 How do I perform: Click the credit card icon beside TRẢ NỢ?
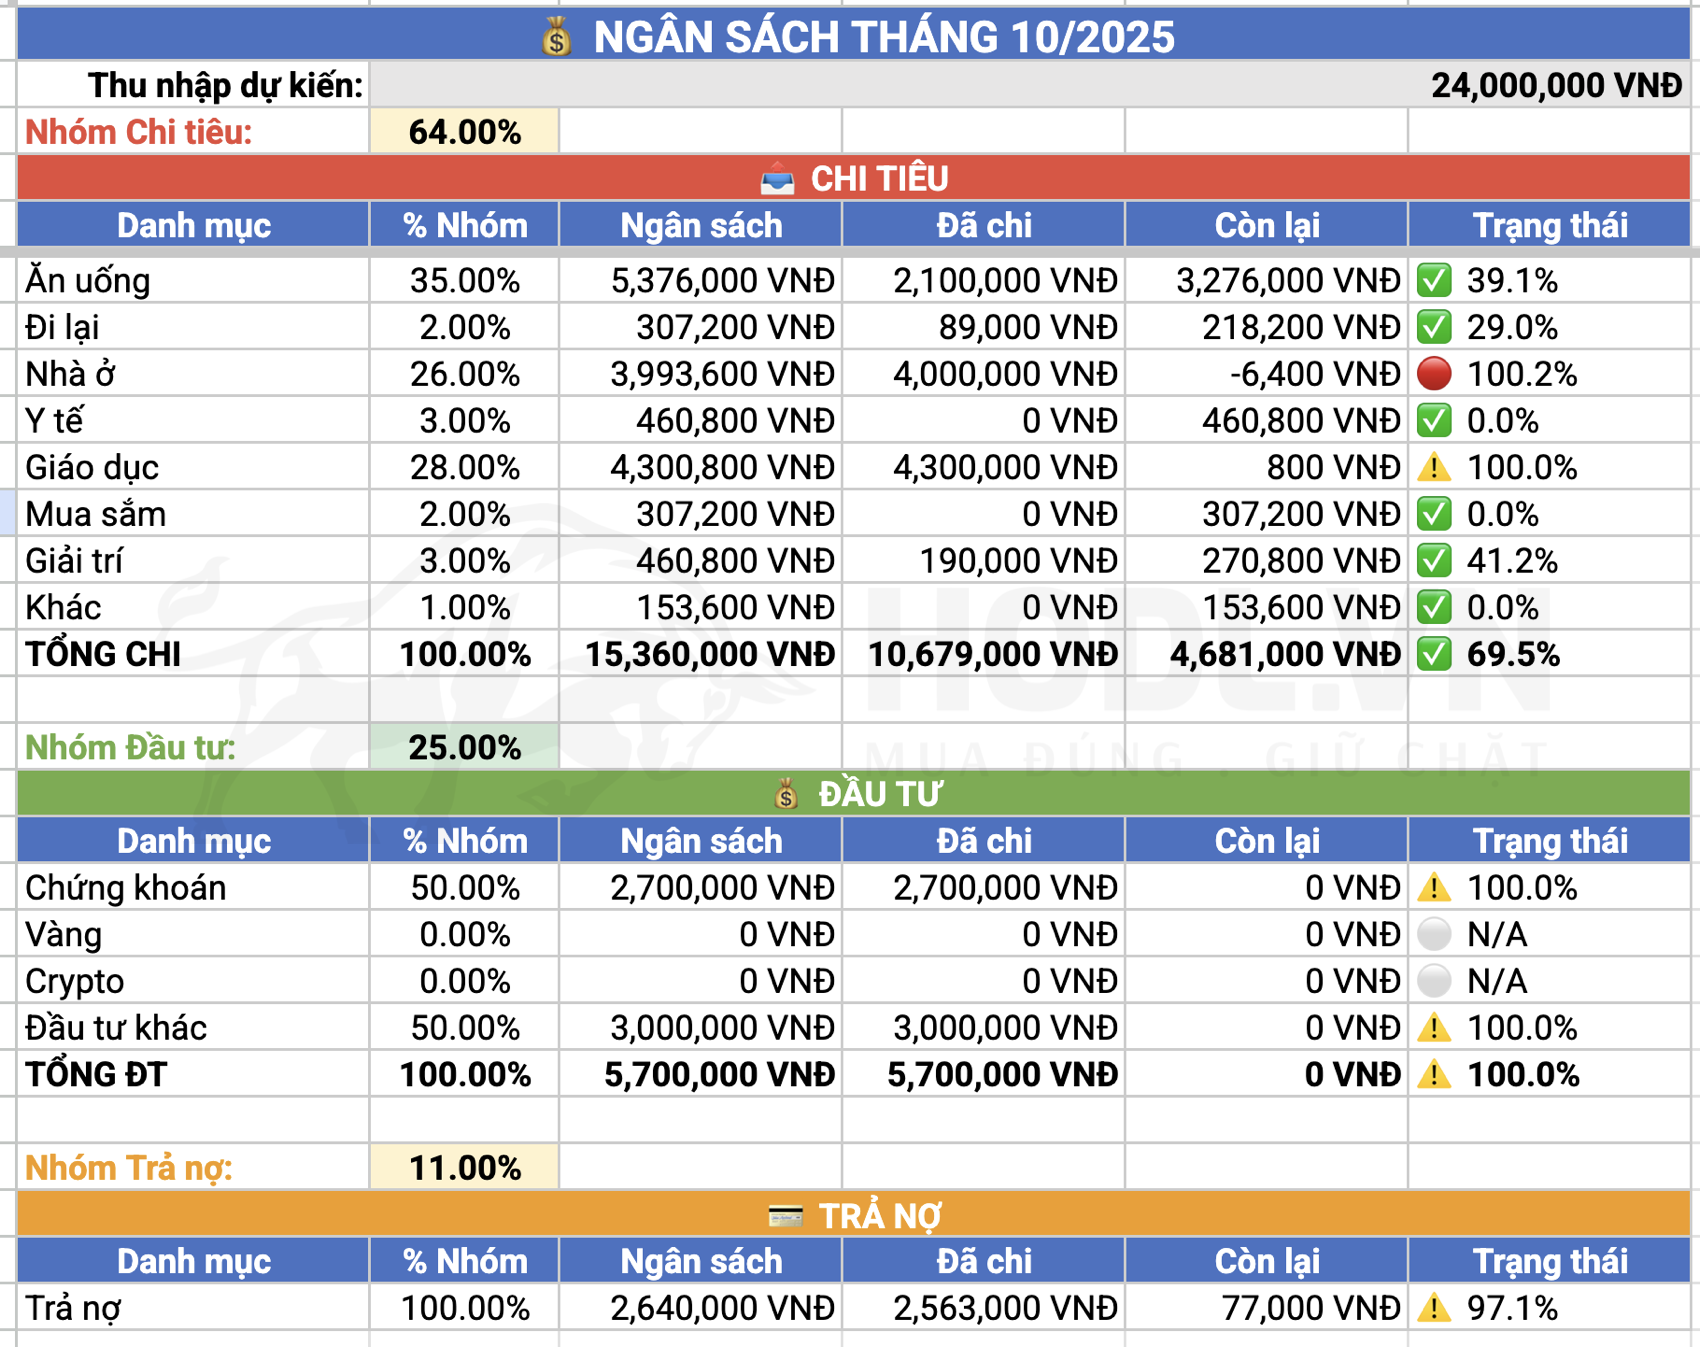click(785, 1216)
